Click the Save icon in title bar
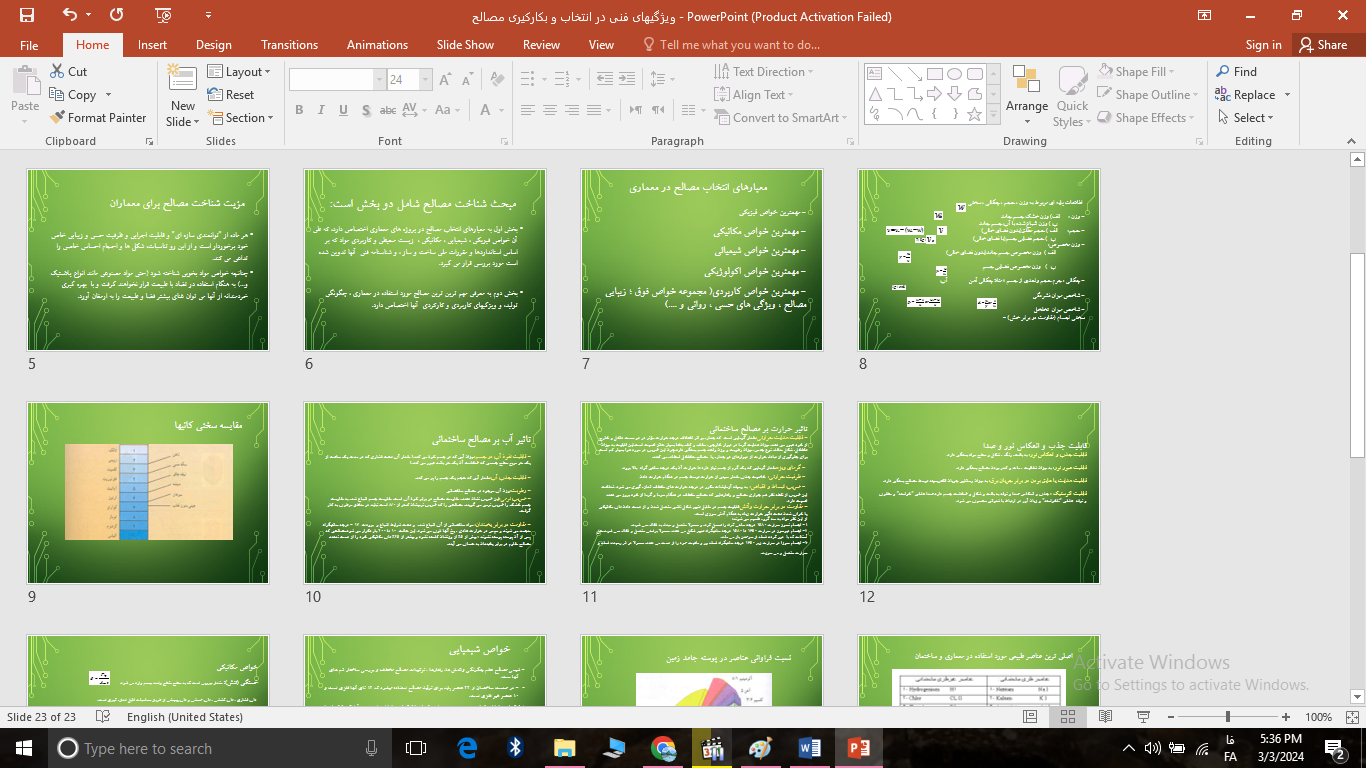Image resolution: width=1366 pixels, height=768 pixels. [x=27, y=15]
